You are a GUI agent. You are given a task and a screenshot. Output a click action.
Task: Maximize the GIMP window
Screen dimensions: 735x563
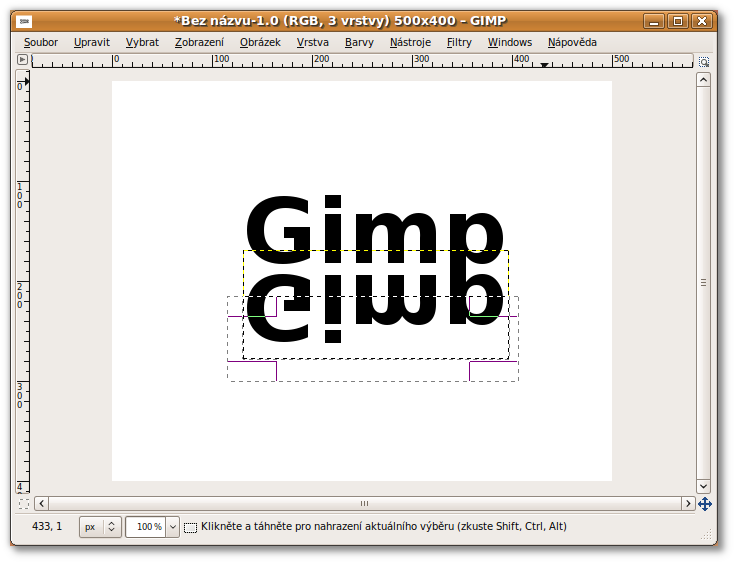677,21
